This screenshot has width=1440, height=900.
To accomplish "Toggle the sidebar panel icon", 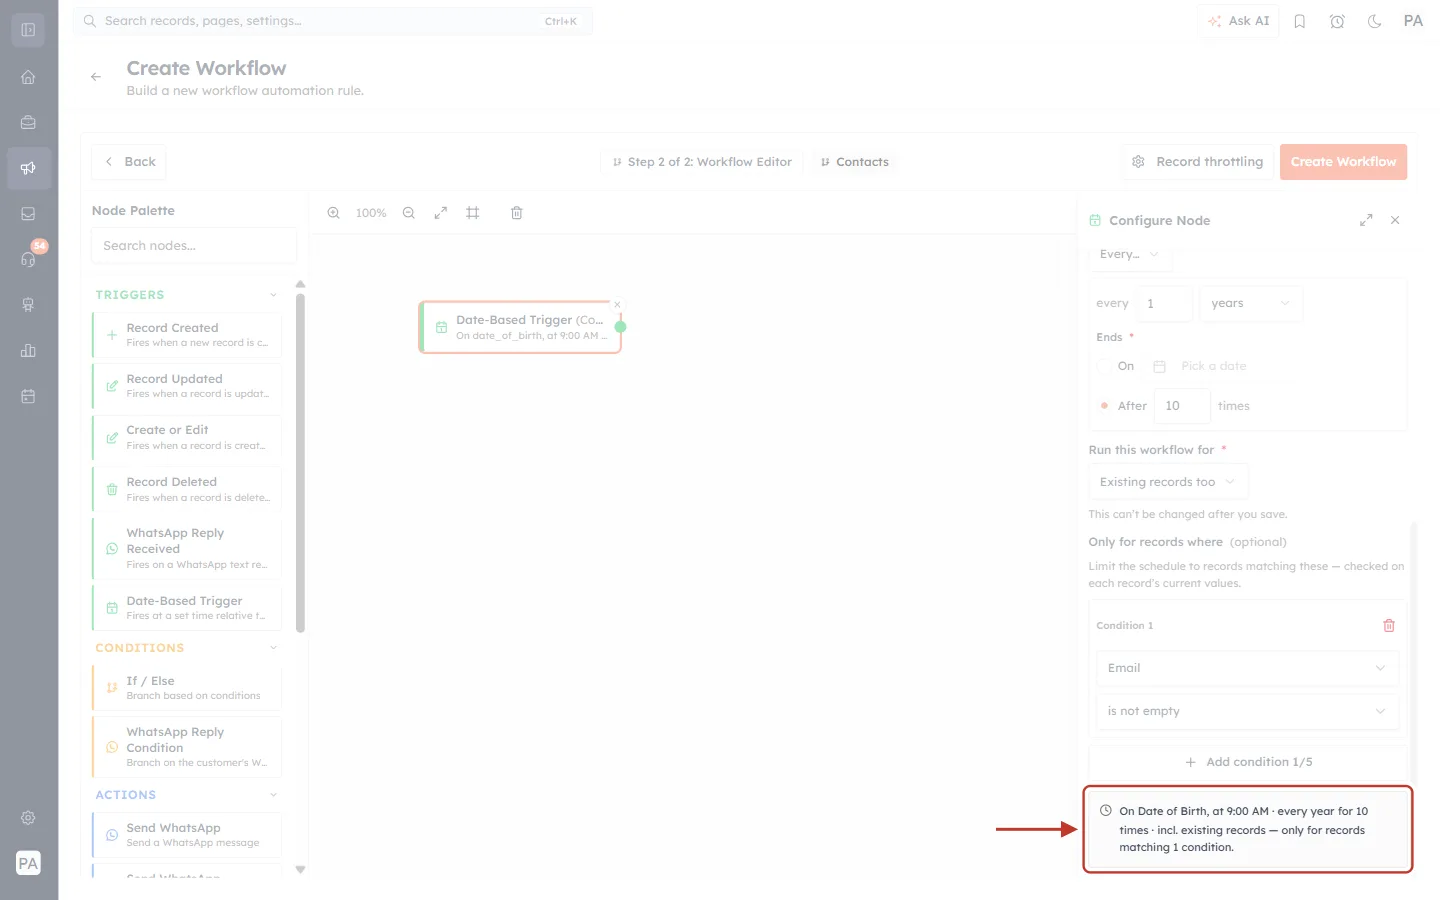I will click(28, 30).
